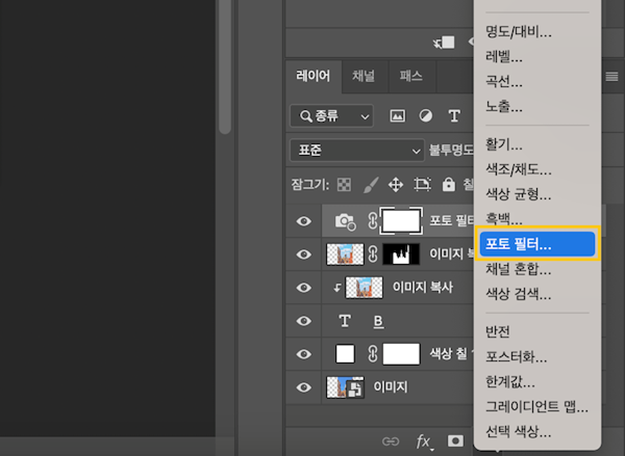Add a layer mask button
This screenshot has width=625, height=456.
(456, 441)
